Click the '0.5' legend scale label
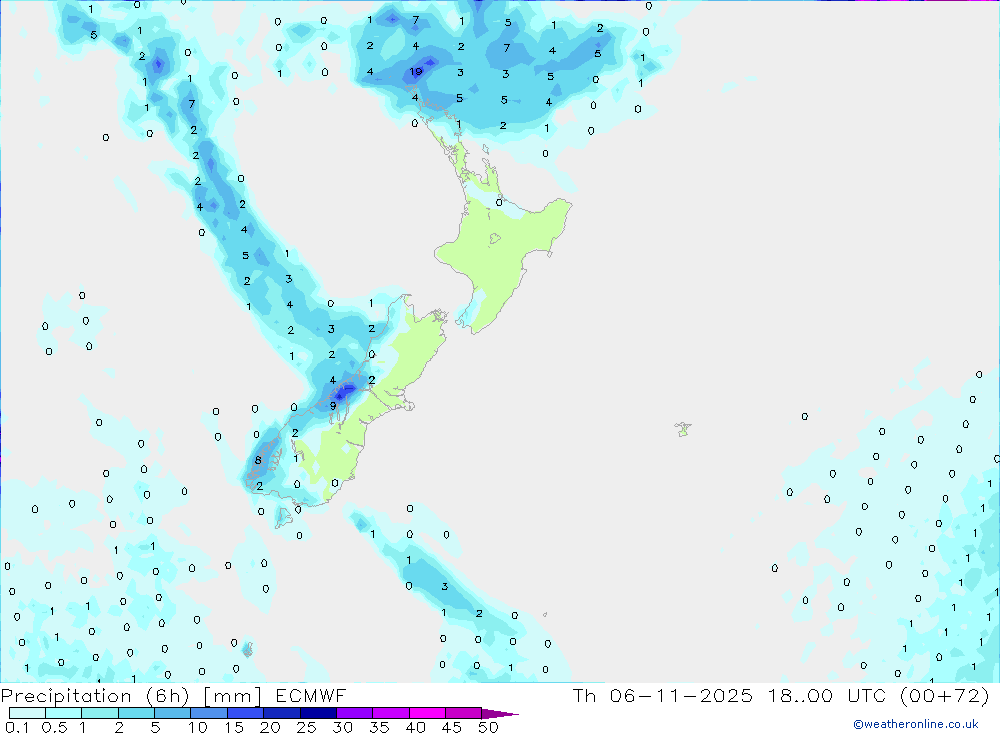1000x733 pixels. pyautogui.click(x=54, y=727)
